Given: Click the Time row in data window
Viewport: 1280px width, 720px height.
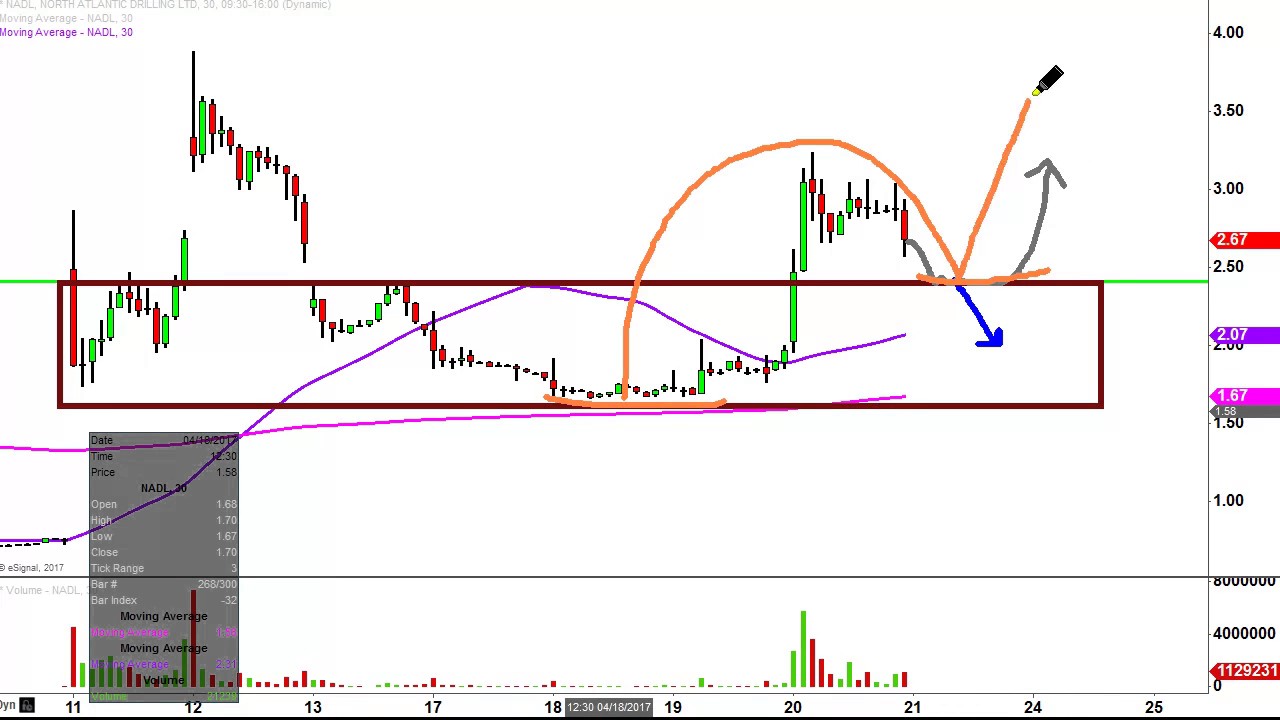Looking at the screenshot, I should click(x=164, y=456).
